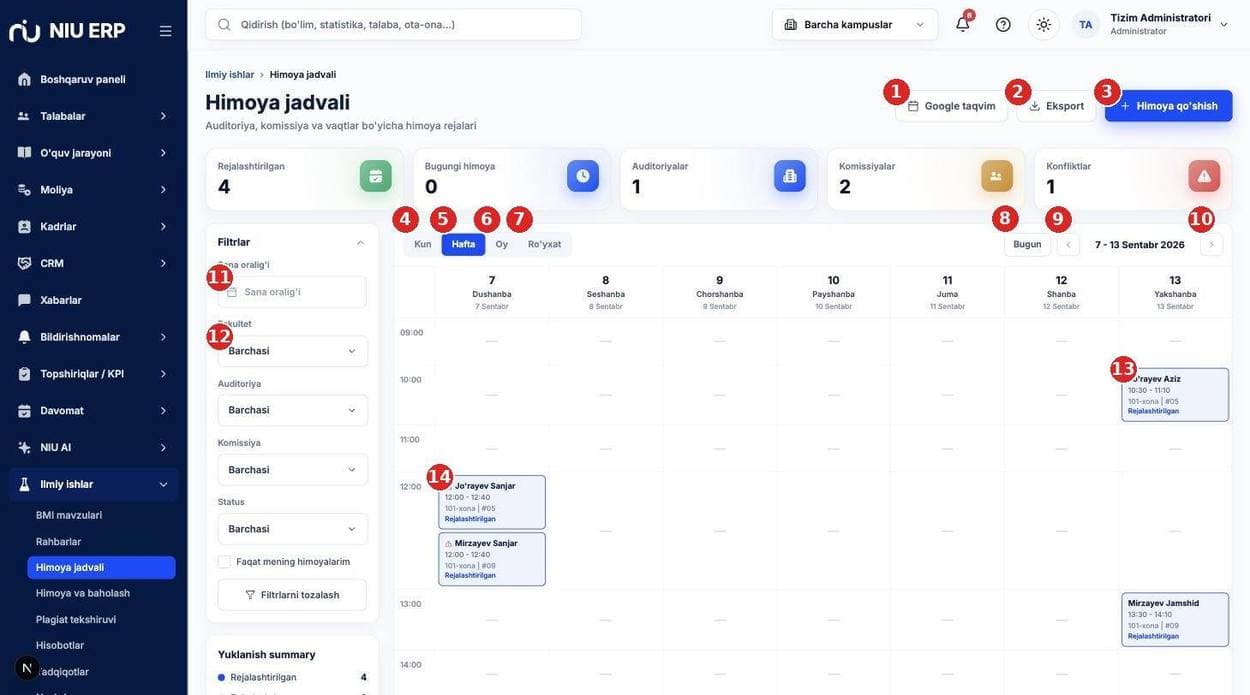Click the Boshqaruv paneli home icon
Viewport: 1250px width, 695px height.
tap(24, 79)
